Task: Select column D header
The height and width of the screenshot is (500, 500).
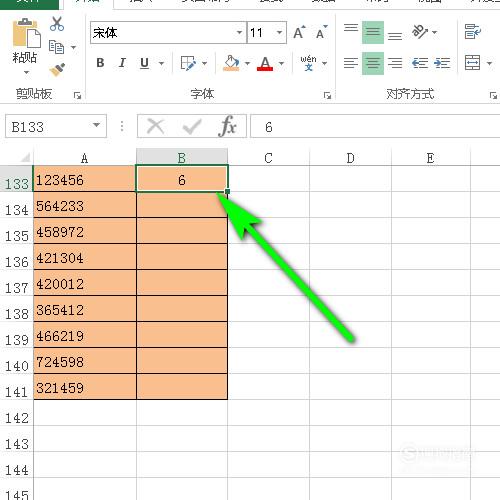Action: tap(350, 157)
